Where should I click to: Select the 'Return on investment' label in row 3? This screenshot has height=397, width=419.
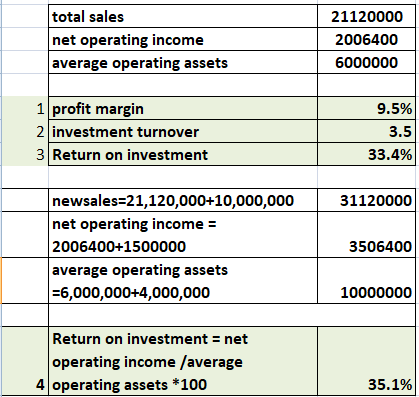click(183, 154)
